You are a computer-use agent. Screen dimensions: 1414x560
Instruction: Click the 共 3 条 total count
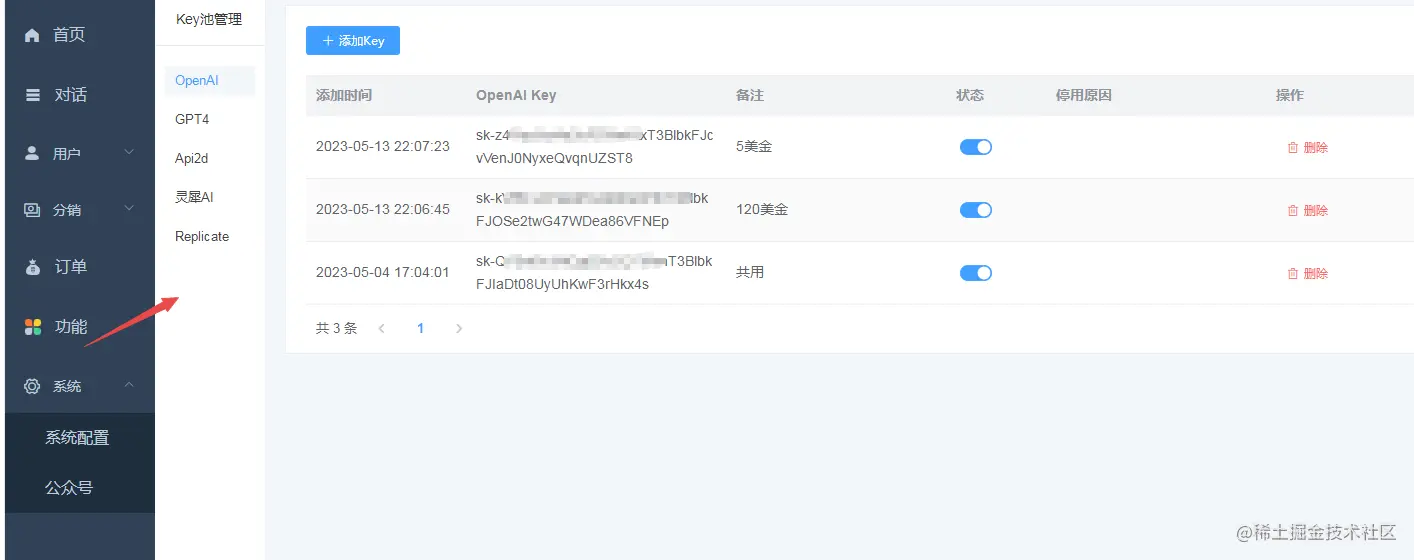point(336,328)
